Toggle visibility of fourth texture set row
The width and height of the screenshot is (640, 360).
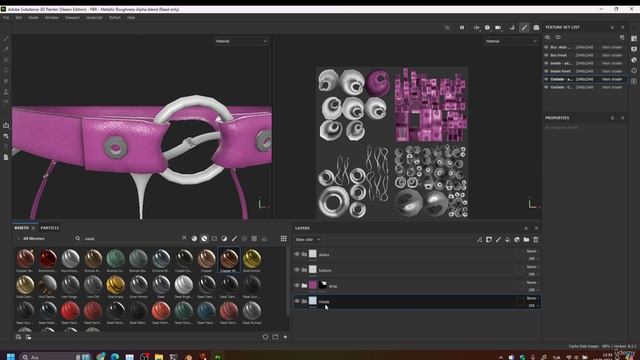coord(547,71)
